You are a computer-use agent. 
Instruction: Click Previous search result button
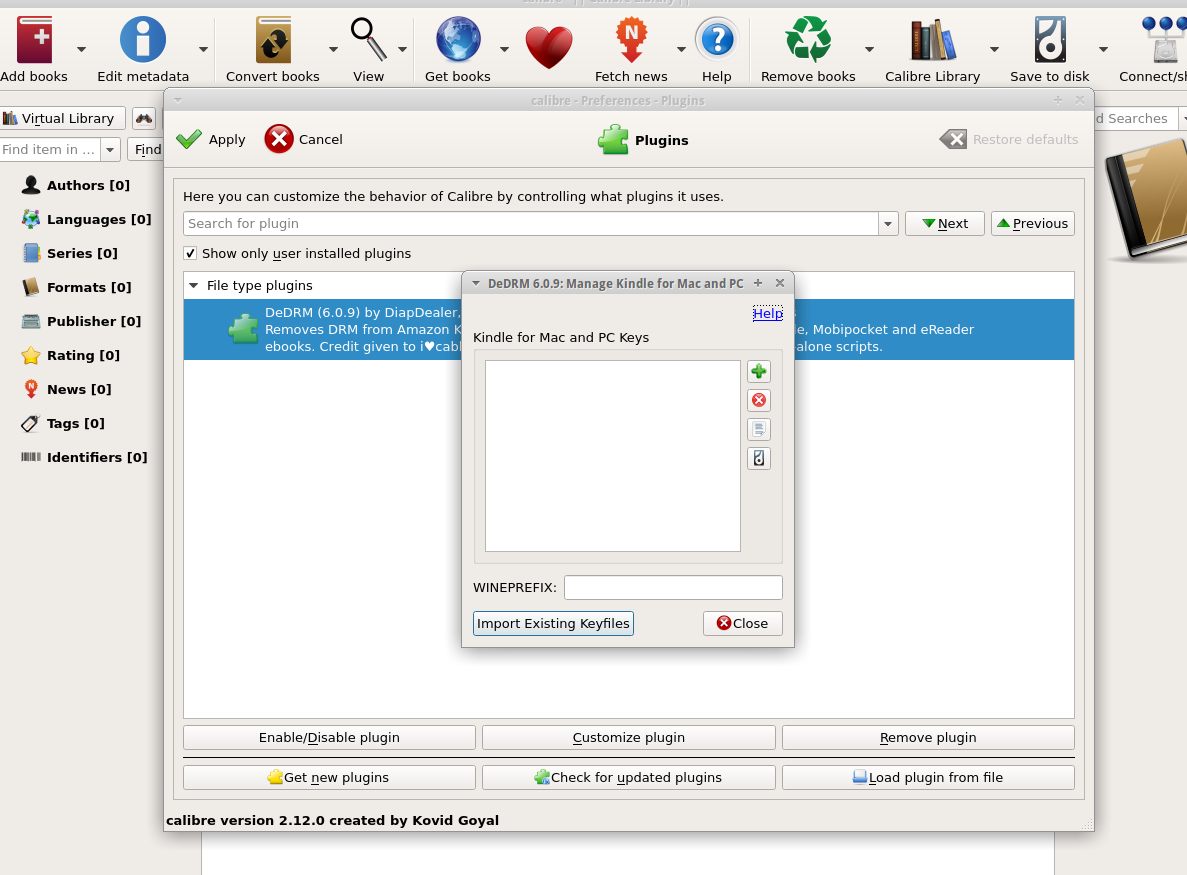tap(1033, 224)
